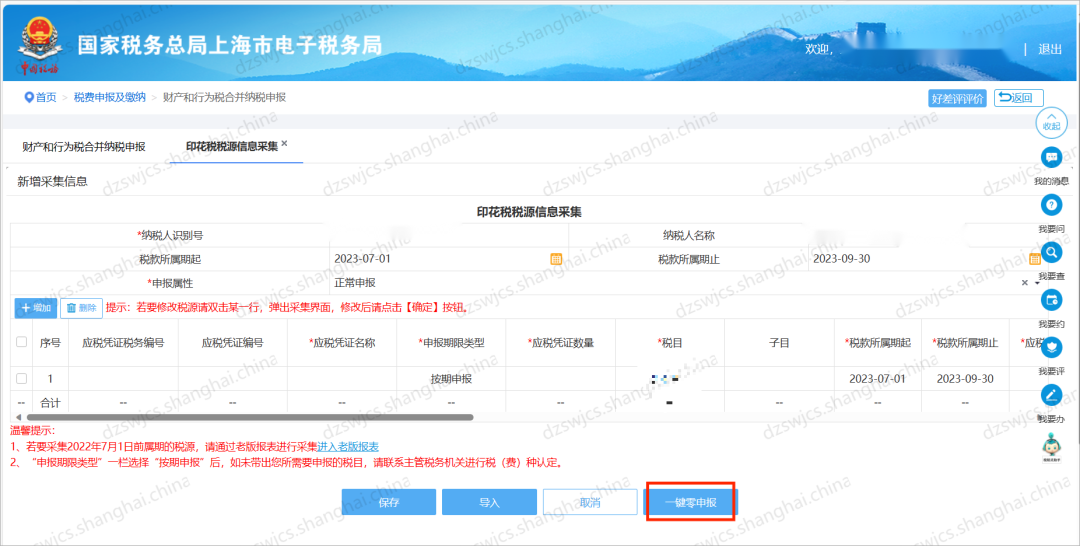Open calendar for 税款所属期起
The image size is (1080, 546).
pyautogui.click(x=556, y=260)
